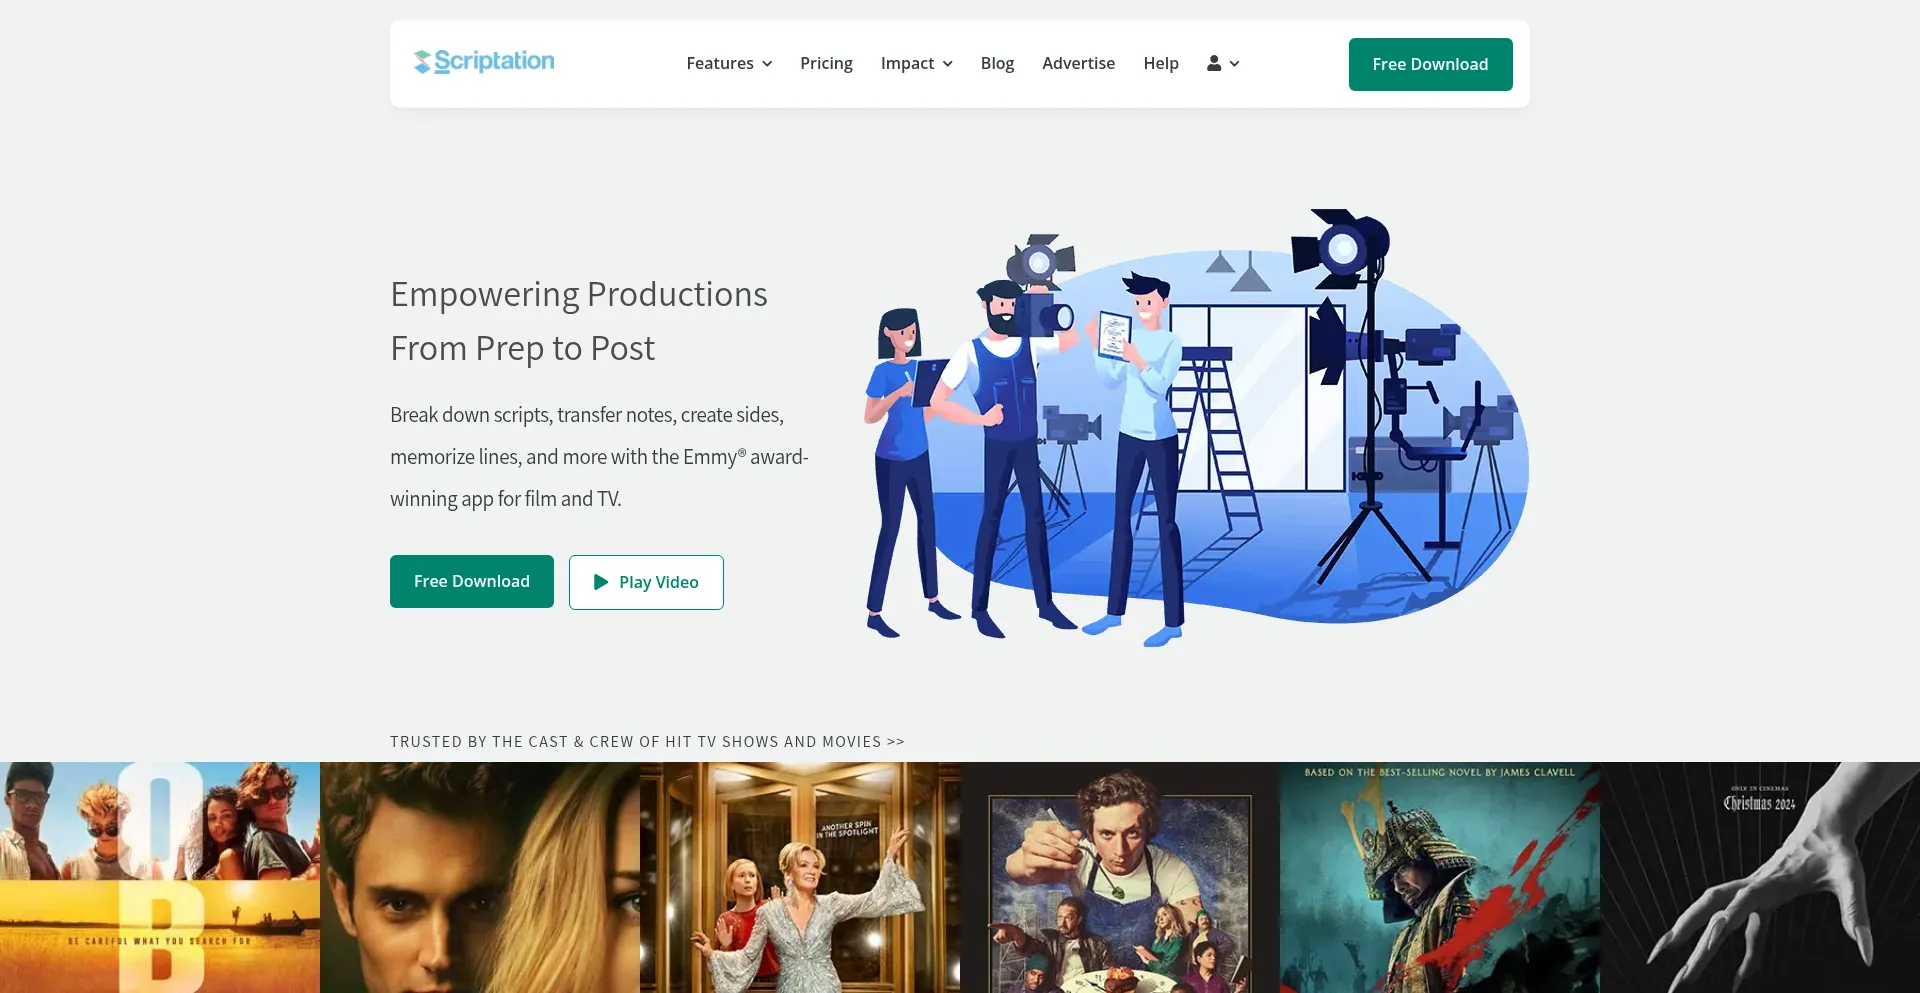Viewport: 1920px width, 993px height.
Task: Expand the Impact dropdown chevron
Action: tap(947, 64)
